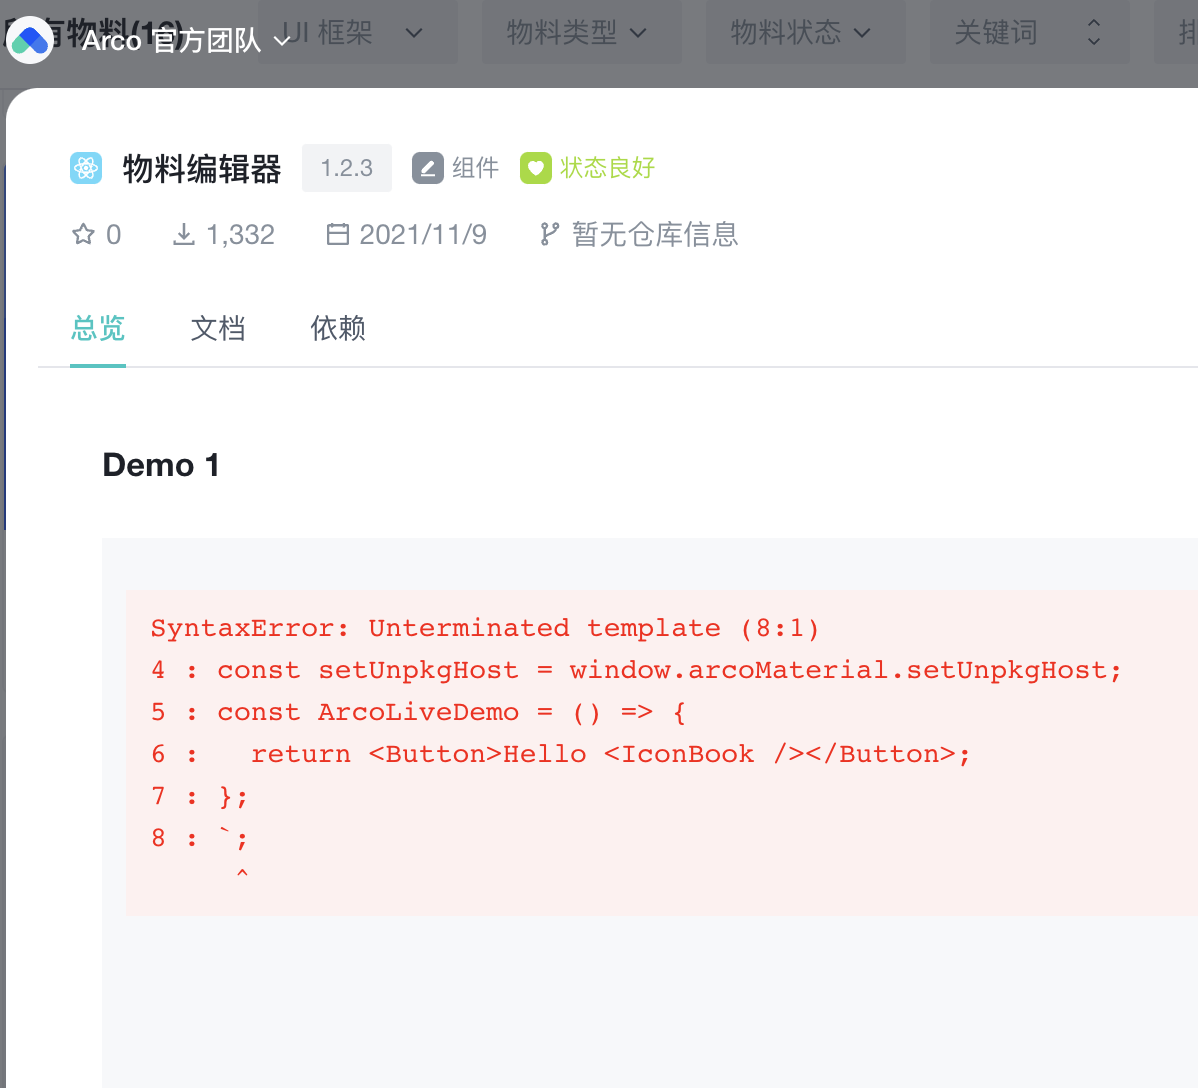The height and width of the screenshot is (1088, 1198).
Task: Click the Arco logo icon
Action: click(30, 40)
